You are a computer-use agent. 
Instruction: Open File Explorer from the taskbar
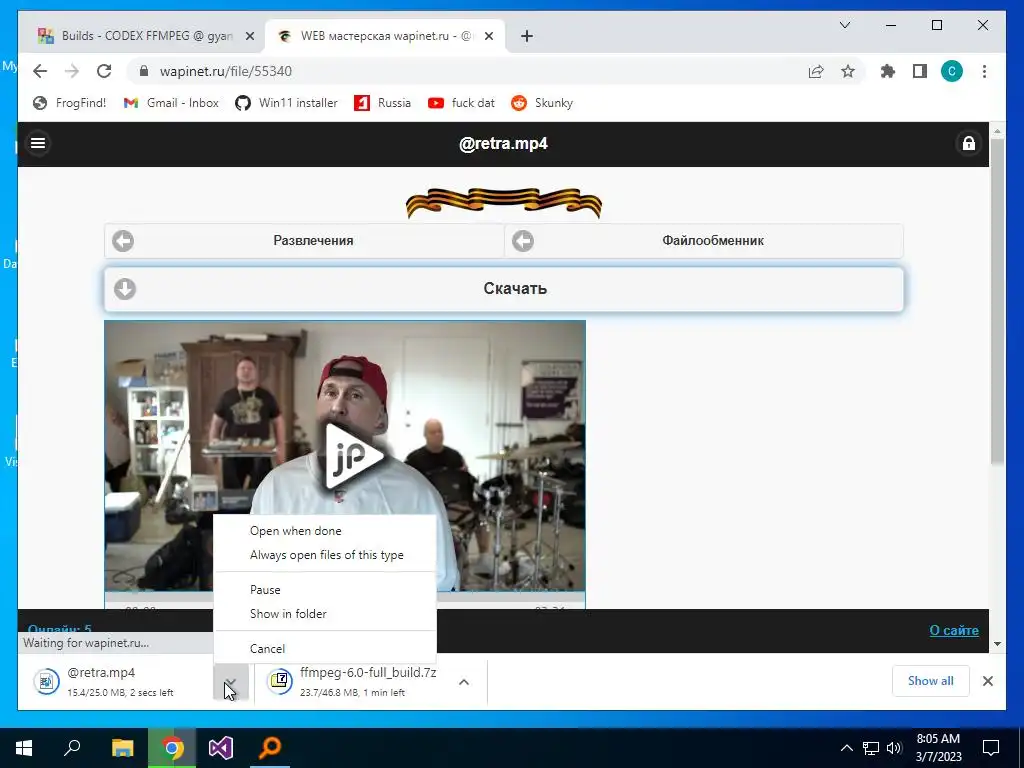[x=122, y=748]
